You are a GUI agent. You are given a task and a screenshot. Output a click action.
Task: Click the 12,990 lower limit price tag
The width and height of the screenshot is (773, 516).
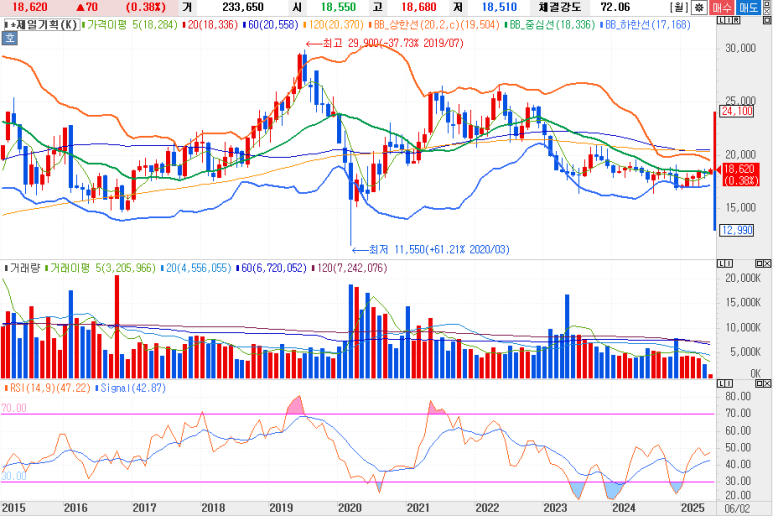(737, 230)
